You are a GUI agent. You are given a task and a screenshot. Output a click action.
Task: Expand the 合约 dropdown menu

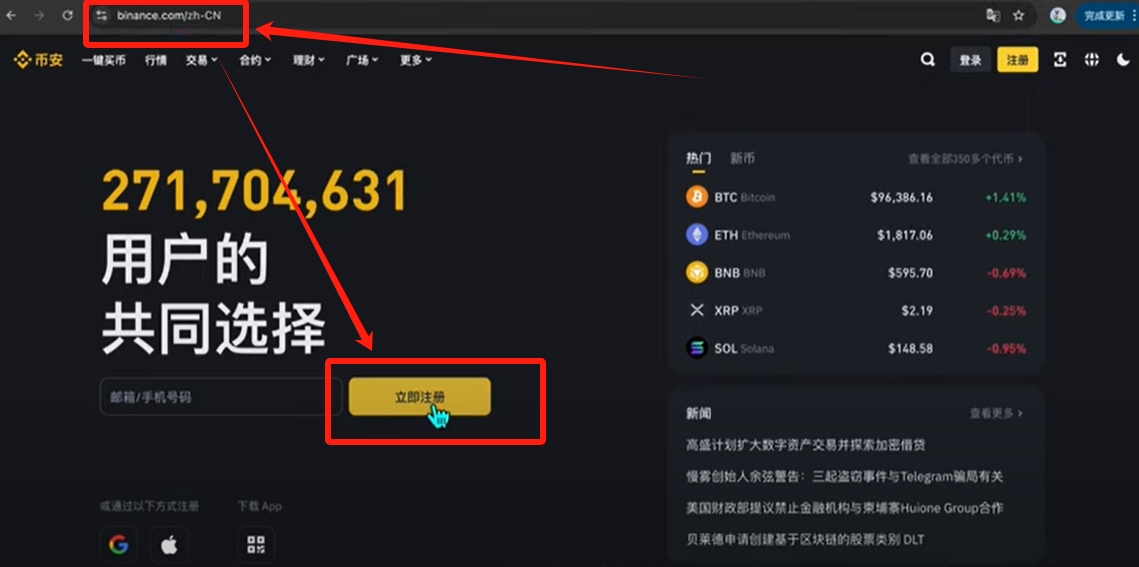click(255, 60)
